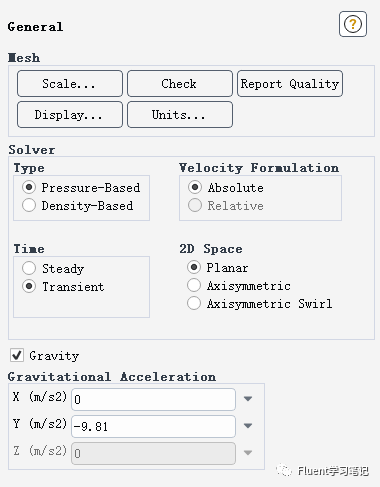
Task: Expand the X acceleration dropdown arrow
Action: (x=248, y=399)
